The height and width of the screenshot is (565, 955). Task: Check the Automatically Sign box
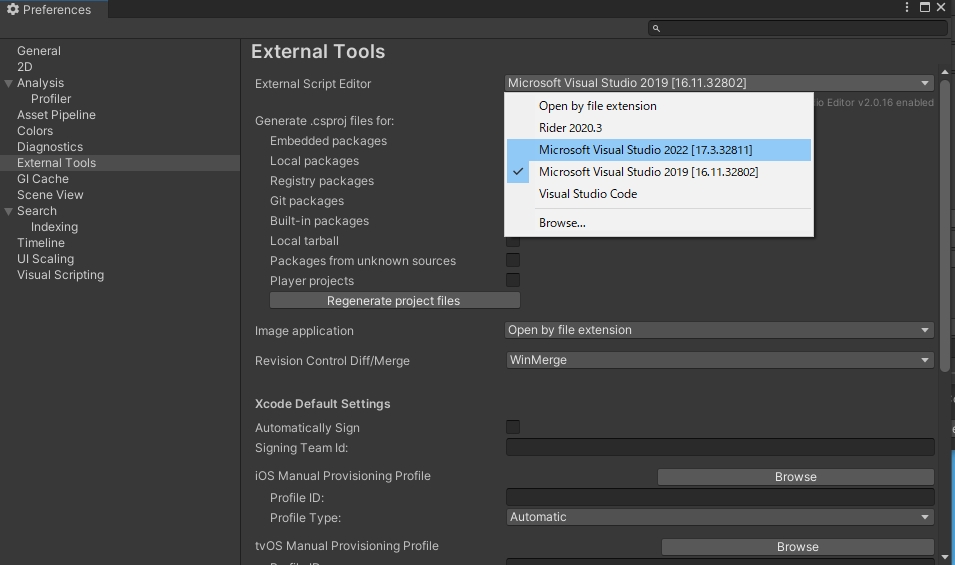(513, 427)
